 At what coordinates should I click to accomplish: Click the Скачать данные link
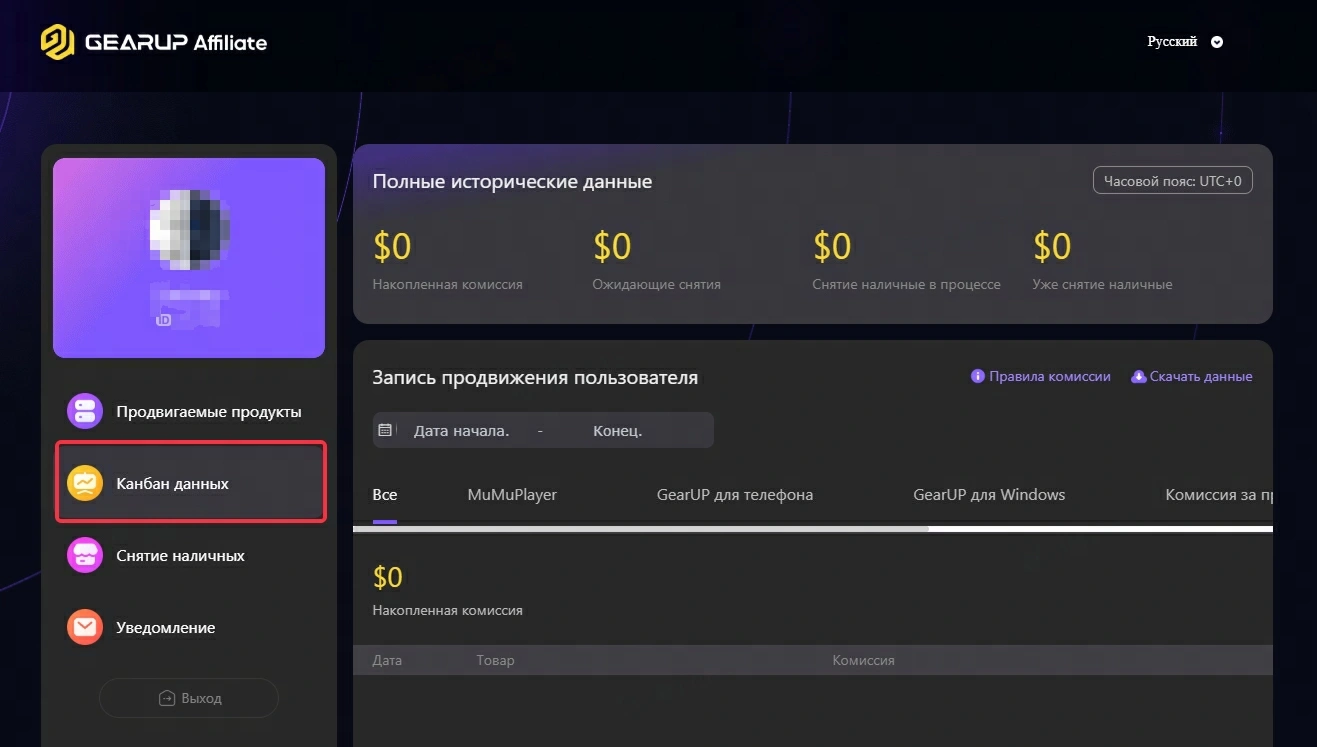pos(1199,375)
